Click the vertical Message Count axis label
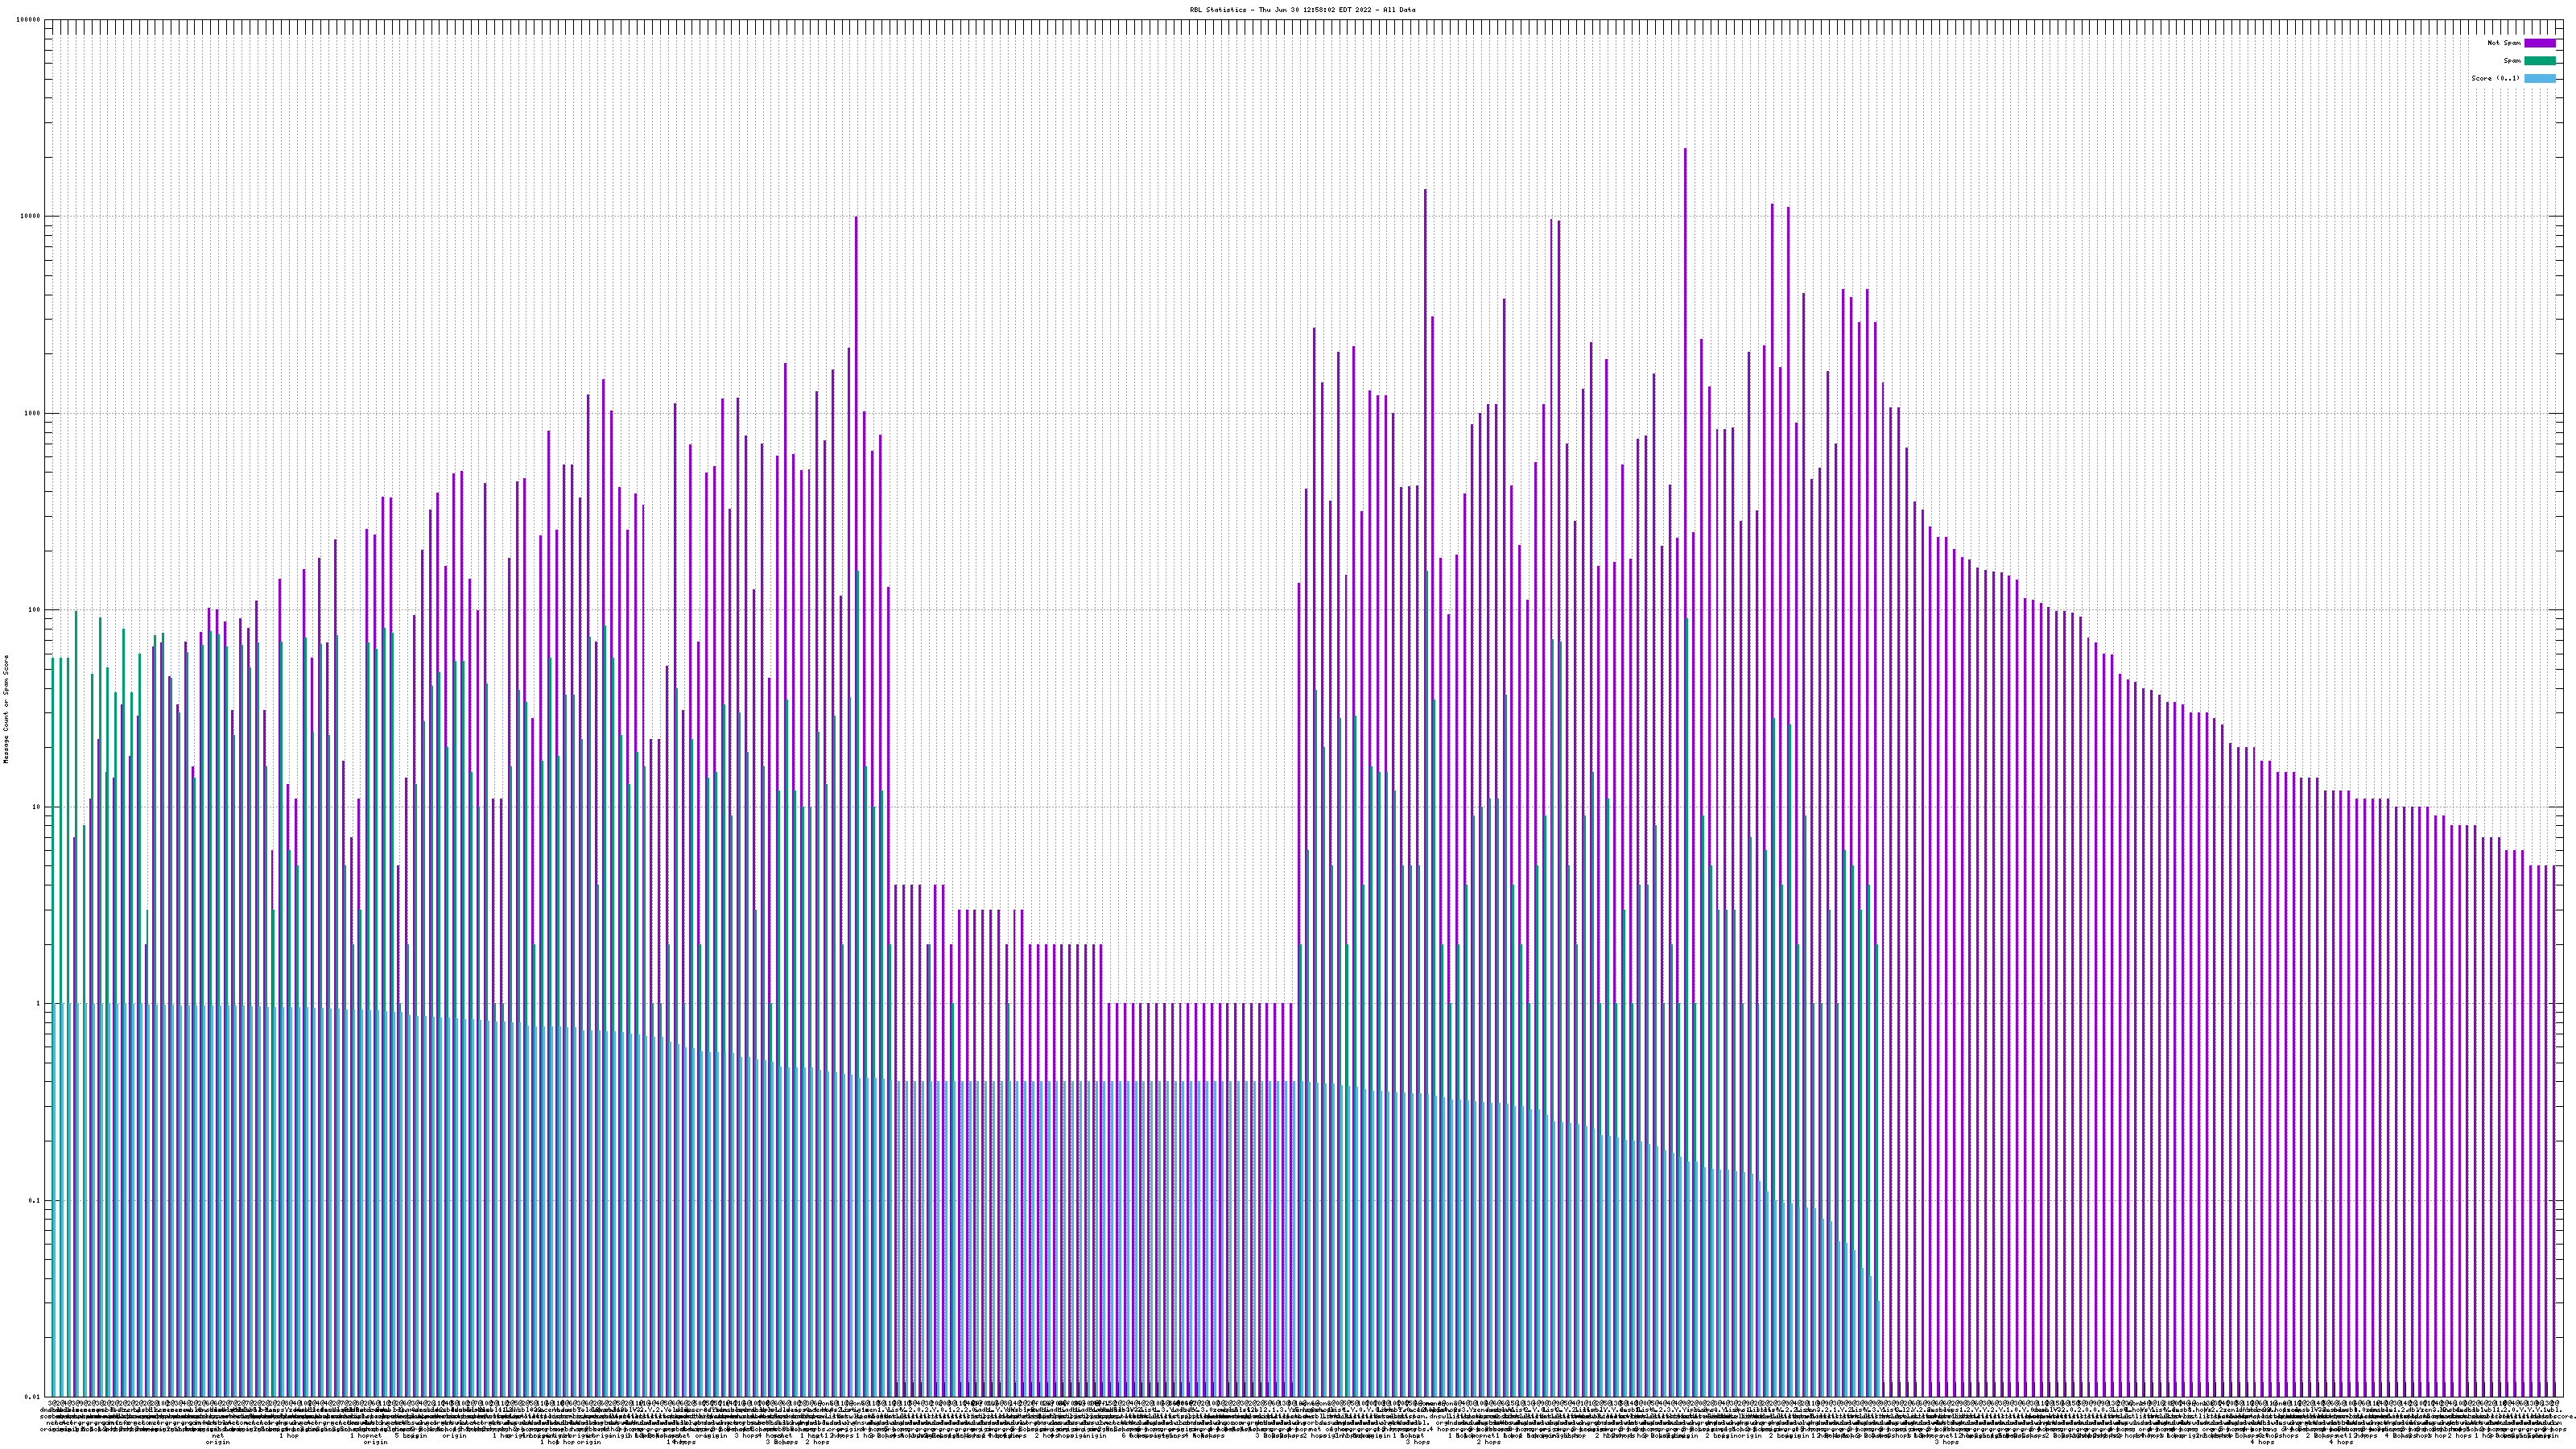2576x1449 pixels. click(6, 709)
